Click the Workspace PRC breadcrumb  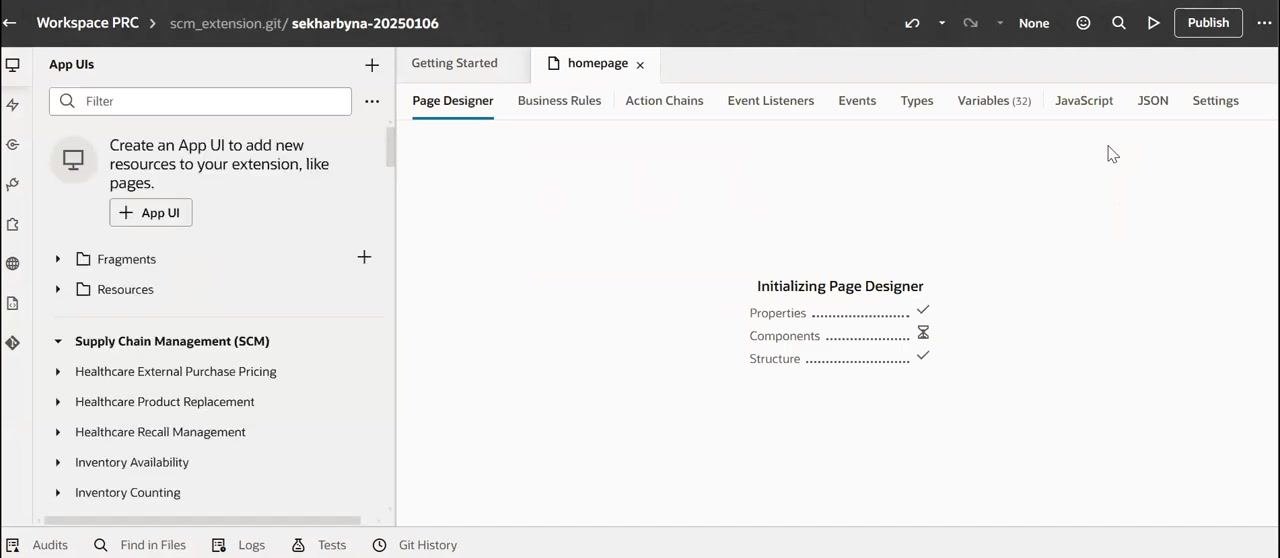87,23
